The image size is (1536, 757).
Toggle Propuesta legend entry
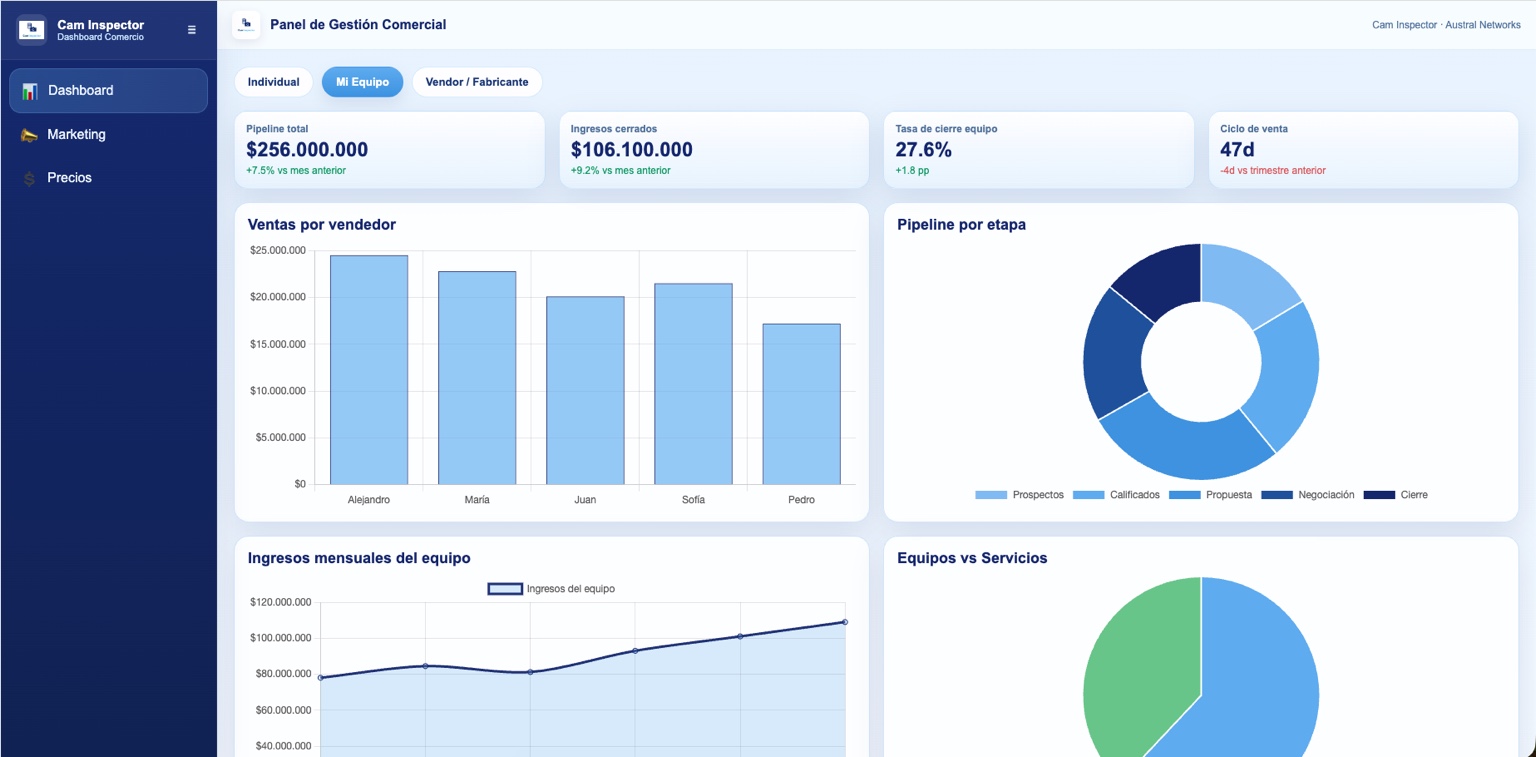1211,495
